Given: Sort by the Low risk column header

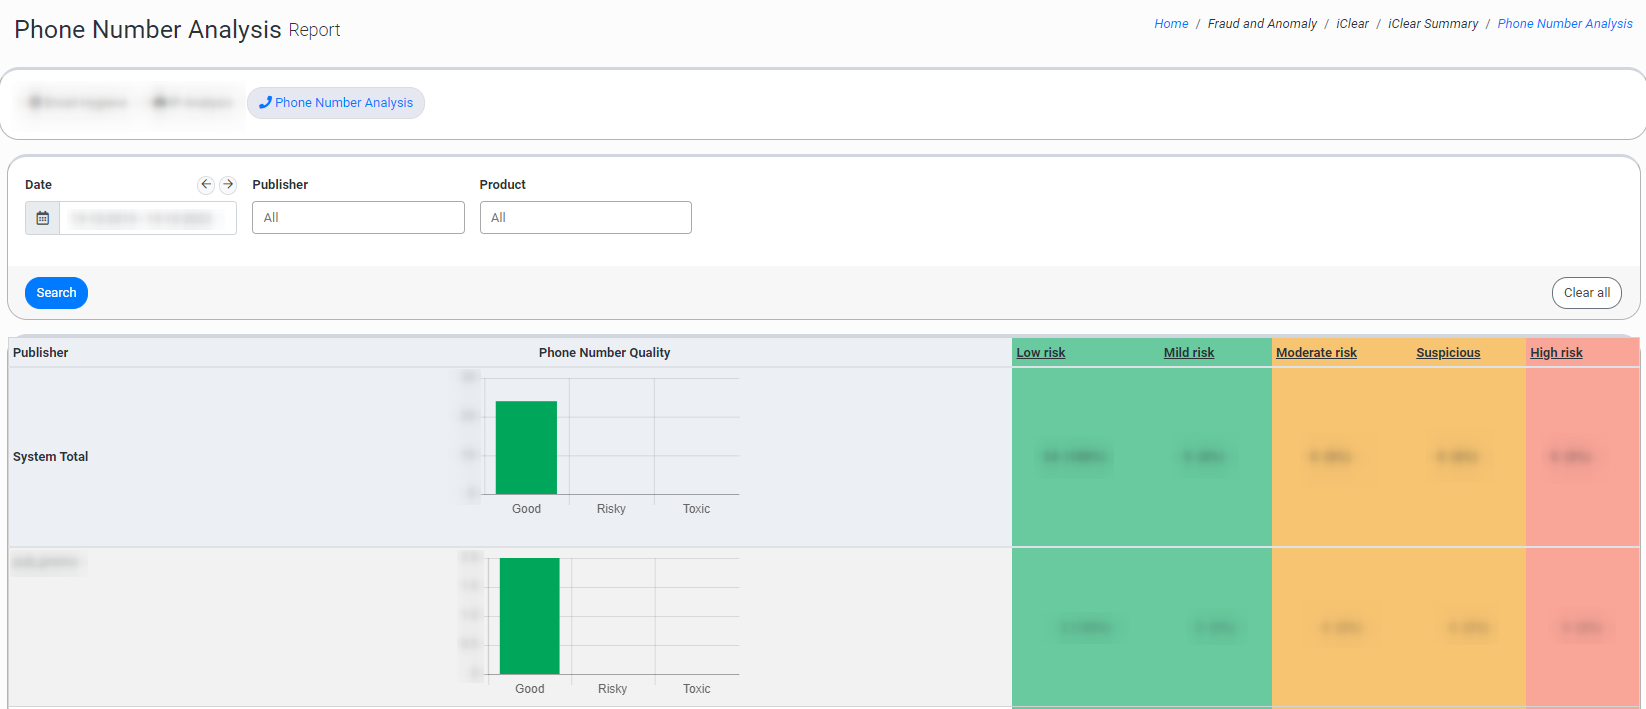Looking at the screenshot, I should click(1040, 353).
